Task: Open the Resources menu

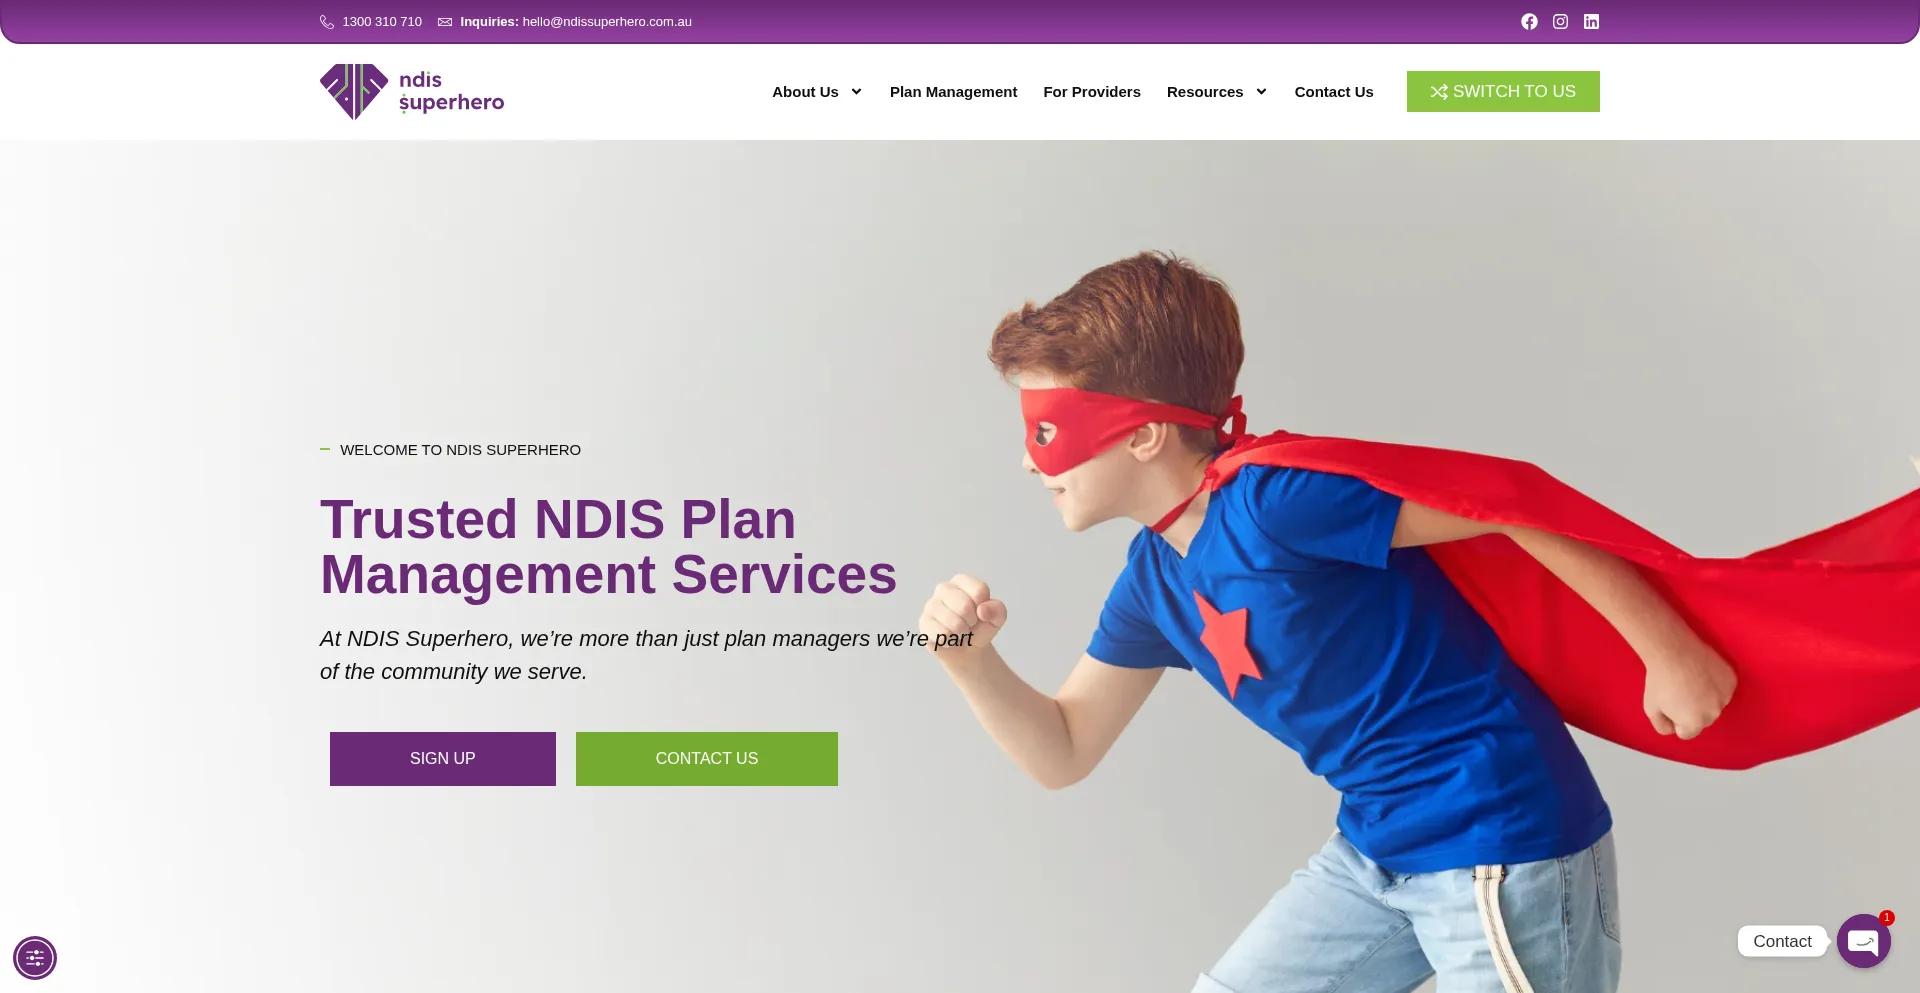Action: 1205,92
